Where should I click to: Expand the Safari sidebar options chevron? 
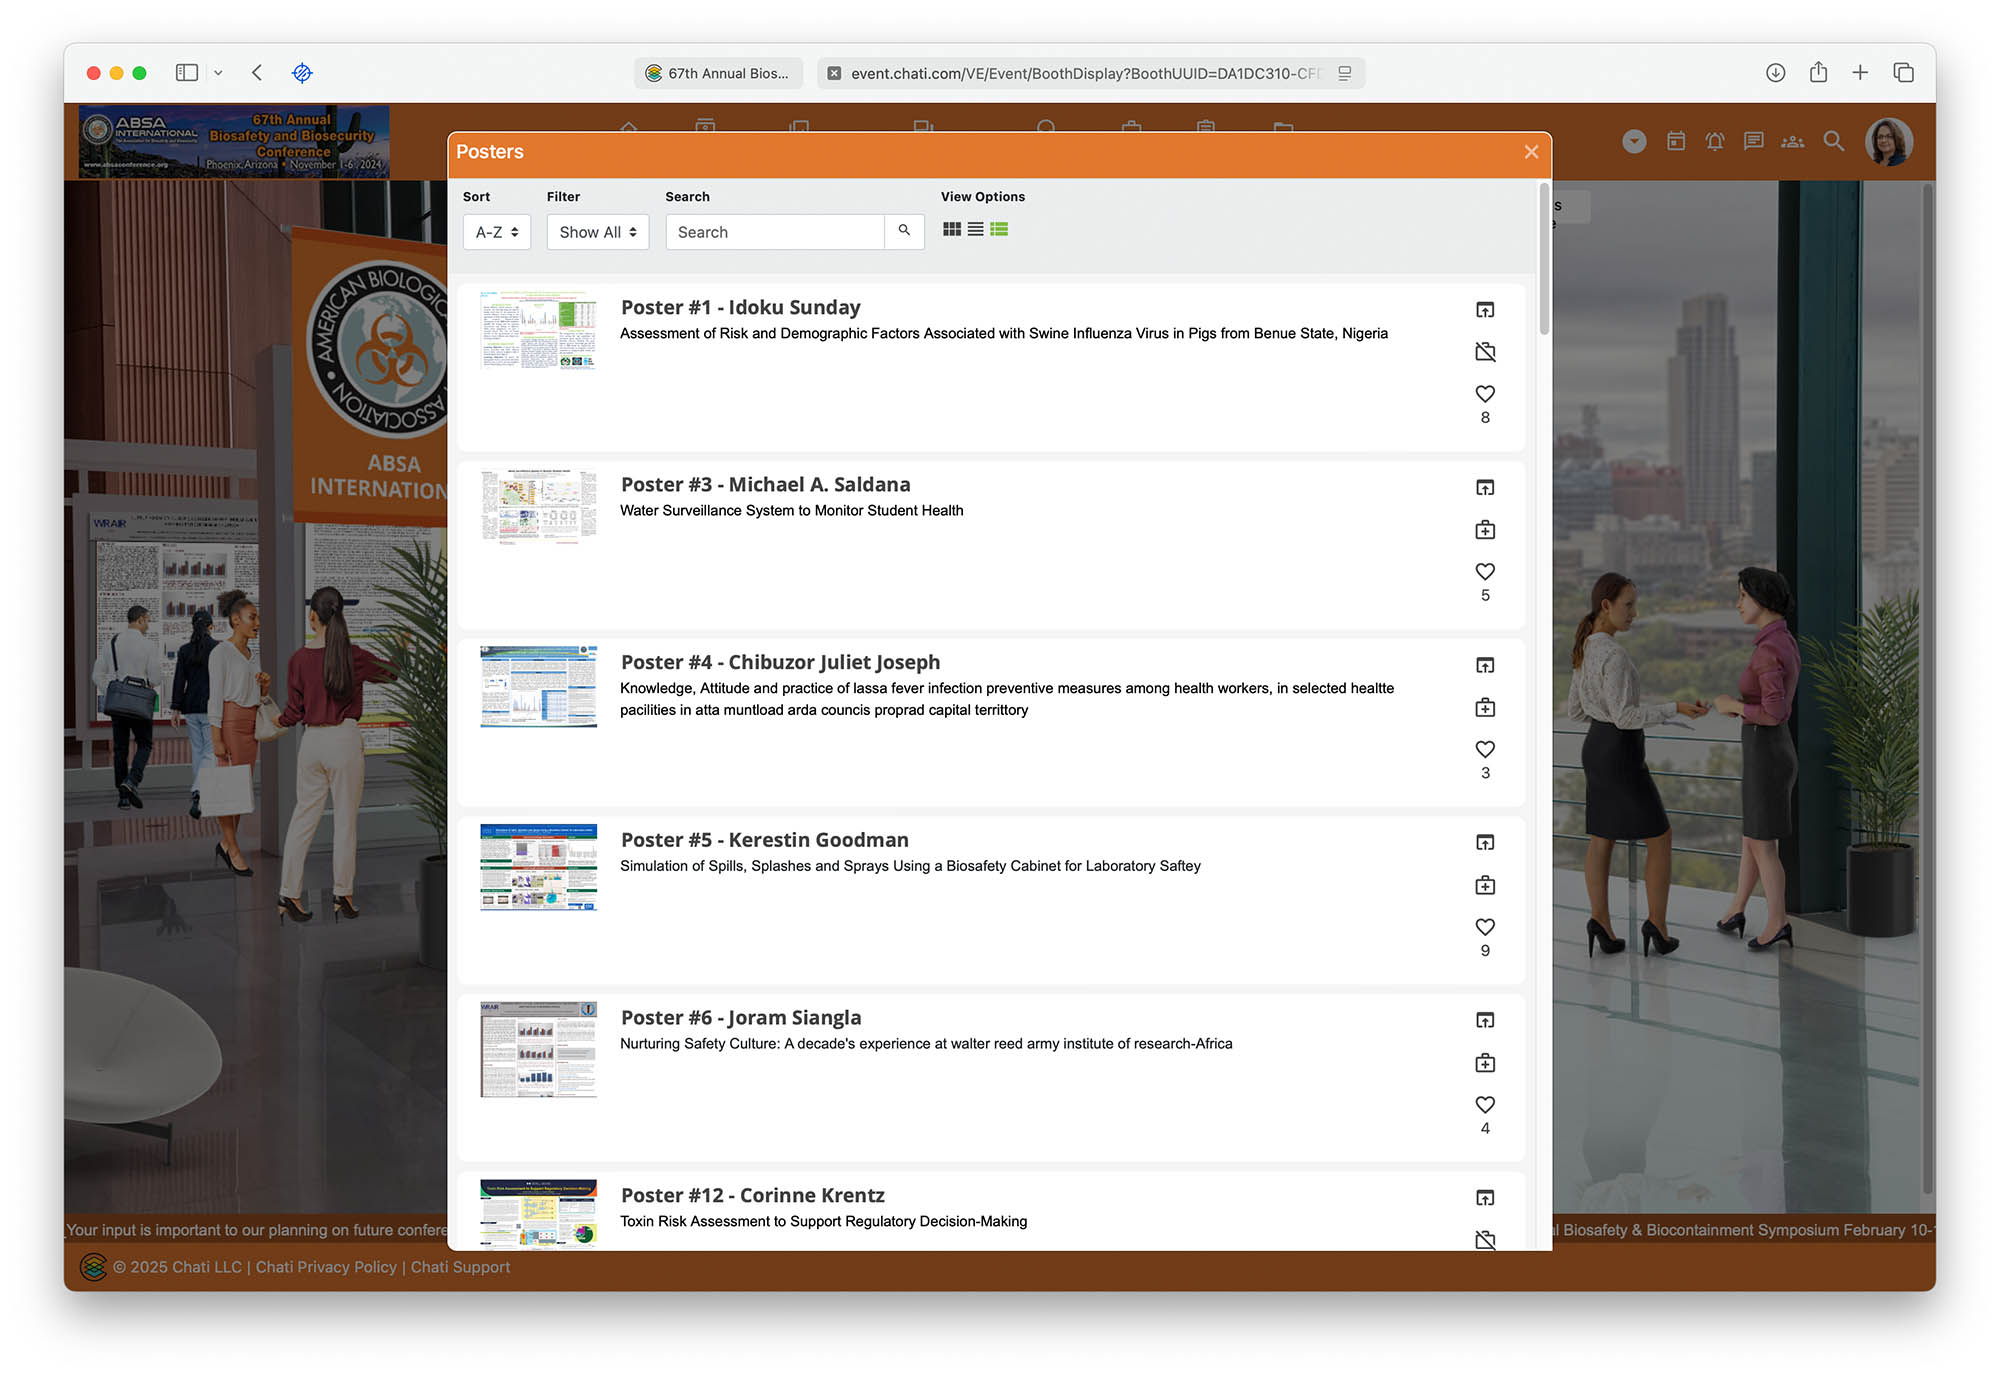click(x=218, y=73)
